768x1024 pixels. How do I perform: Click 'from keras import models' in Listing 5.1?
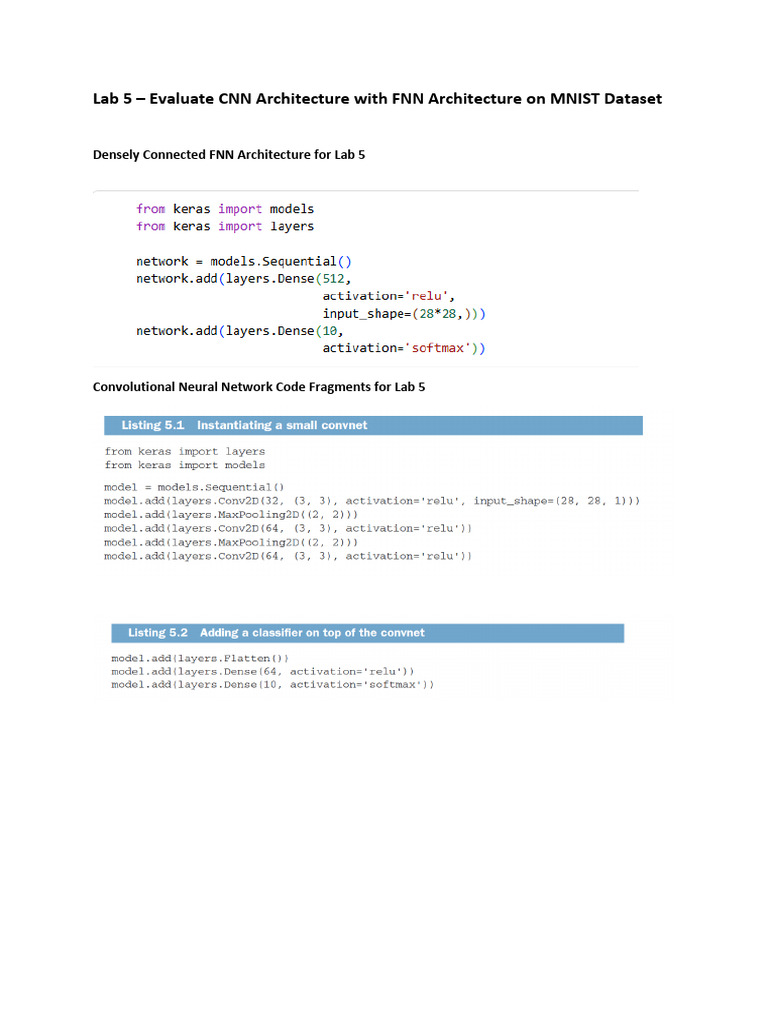click(185, 465)
